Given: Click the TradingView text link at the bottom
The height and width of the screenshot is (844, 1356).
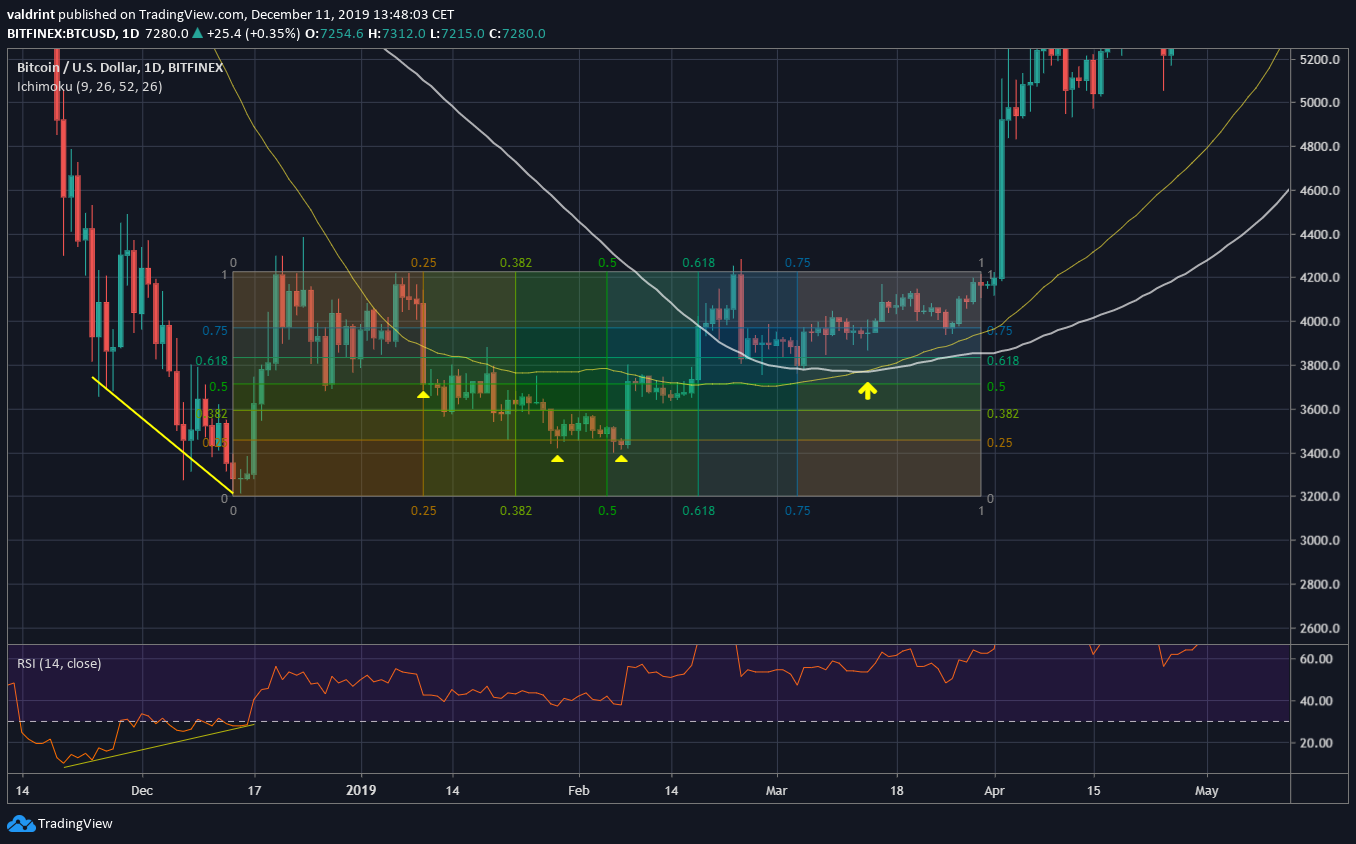Looking at the screenshot, I should tap(74, 823).
